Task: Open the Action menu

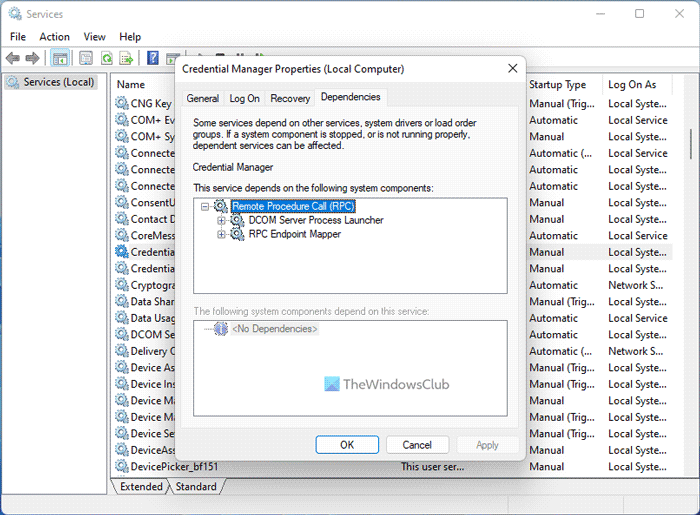Action: pyautogui.click(x=54, y=37)
